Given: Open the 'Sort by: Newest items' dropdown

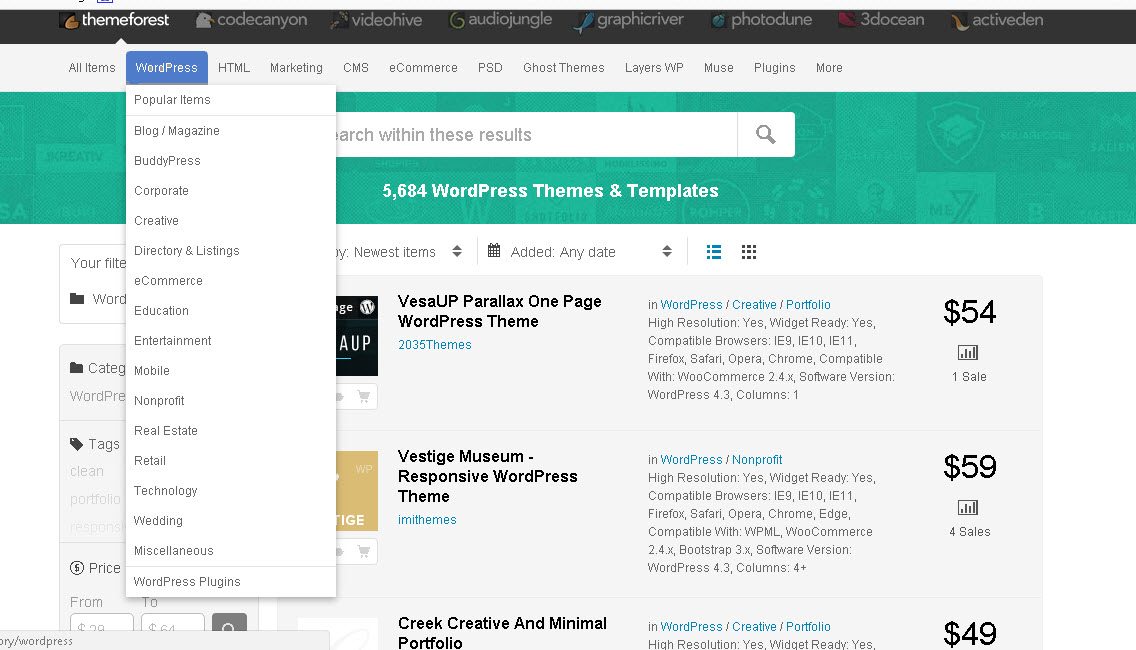Looking at the screenshot, I should coord(398,251).
